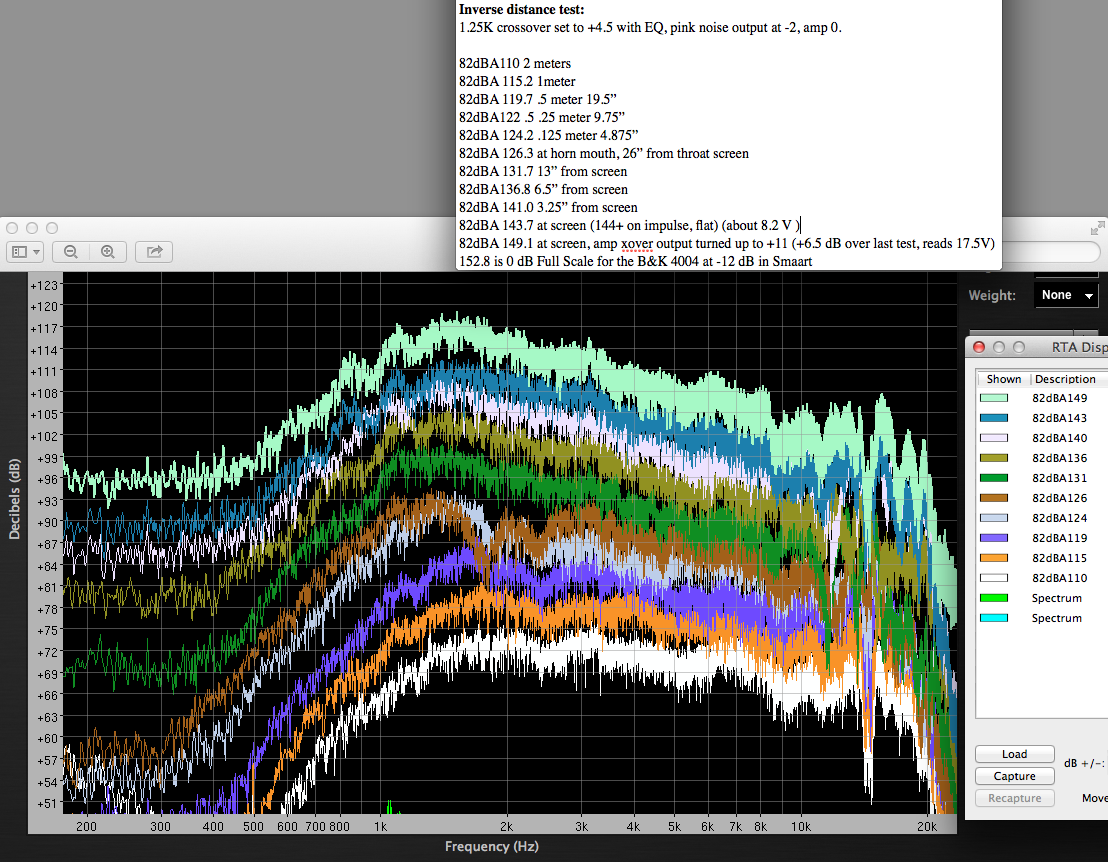The height and width of the screenshot is (862, 1108).
Task: Toggle the 82dBA124 trace color swatch
Action: [994, 518]
